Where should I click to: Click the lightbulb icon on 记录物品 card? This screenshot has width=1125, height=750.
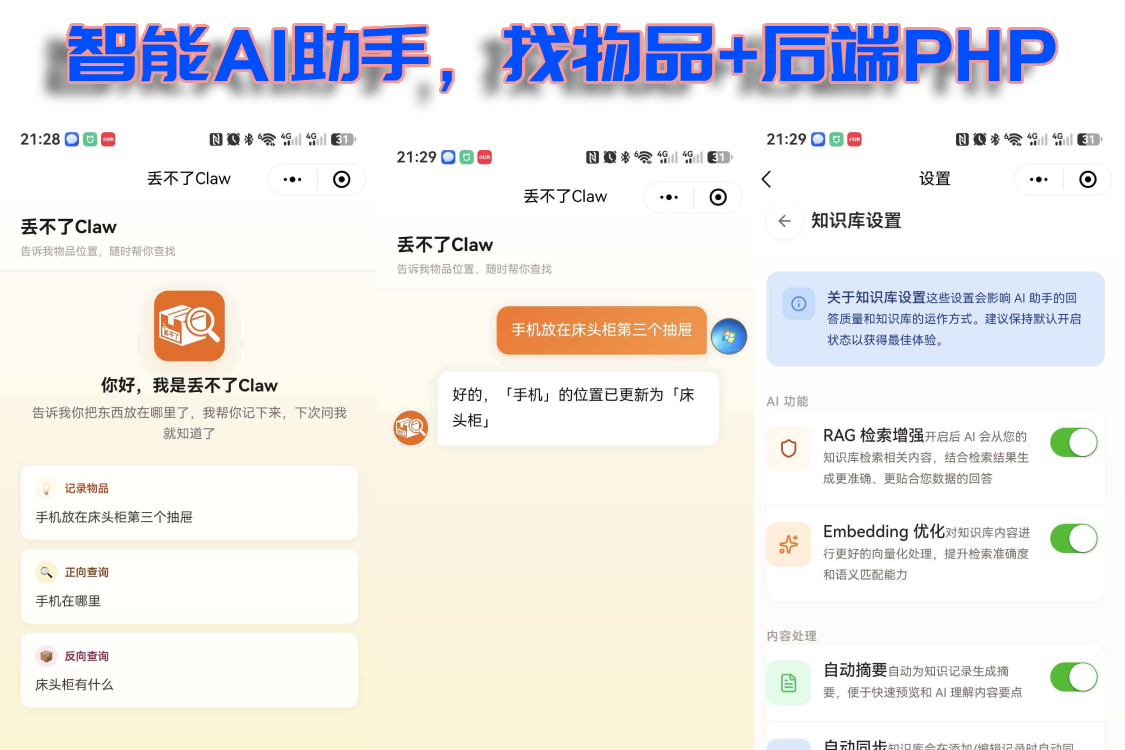46,489
